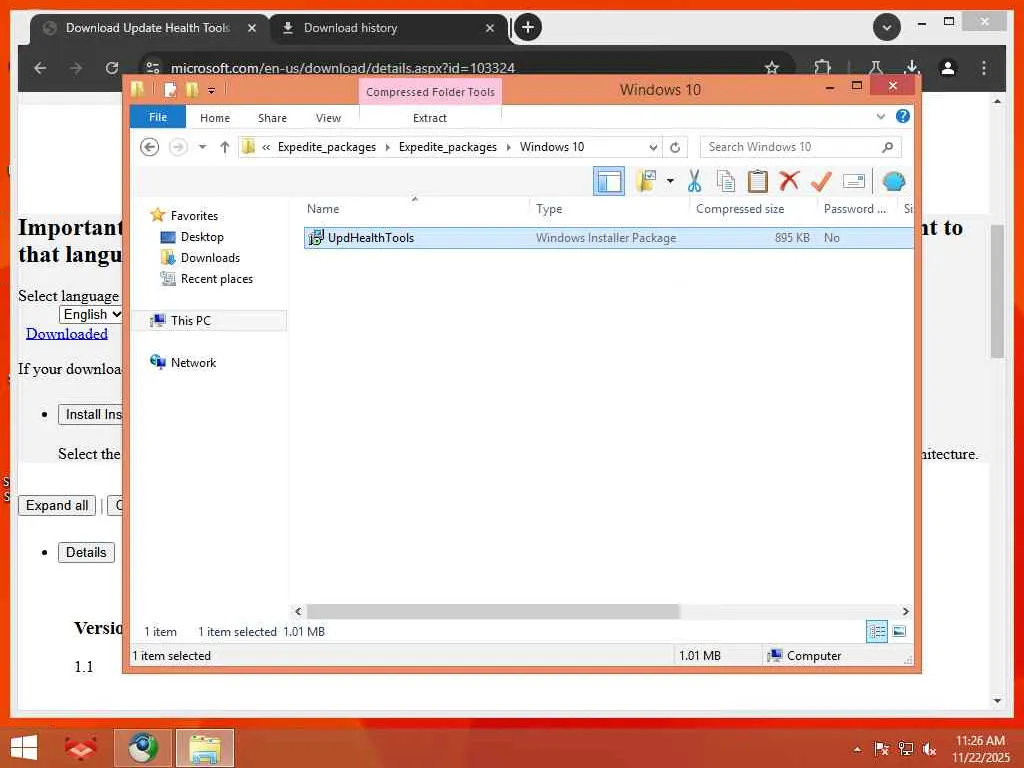
Task: Close the Download history browser tab
Action: tap(490, 28)
